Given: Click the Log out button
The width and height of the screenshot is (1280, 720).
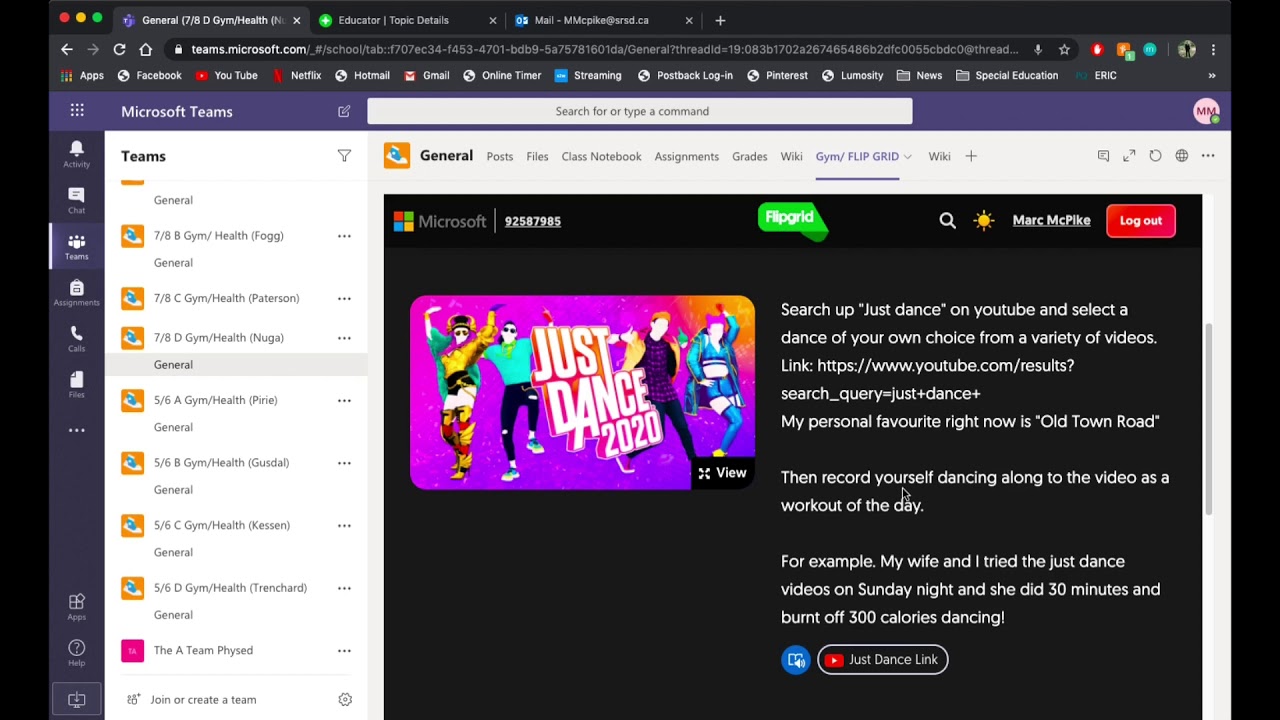Looking at the screenshot, I should tap(1141, 221).
